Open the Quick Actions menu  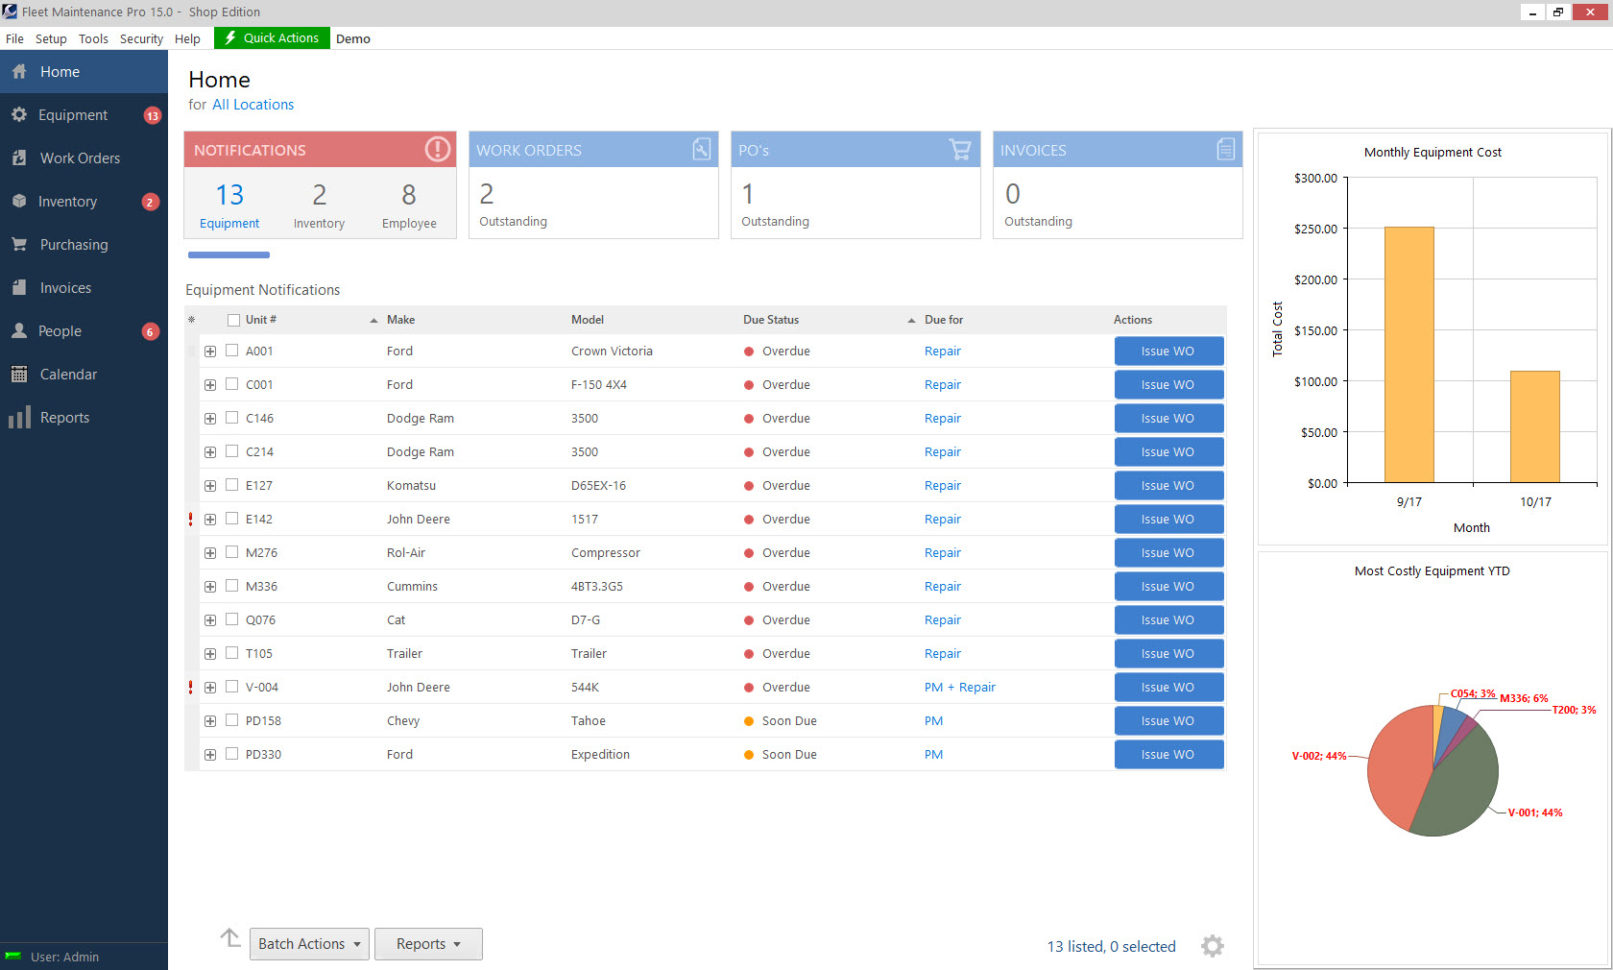click(271, 38)
